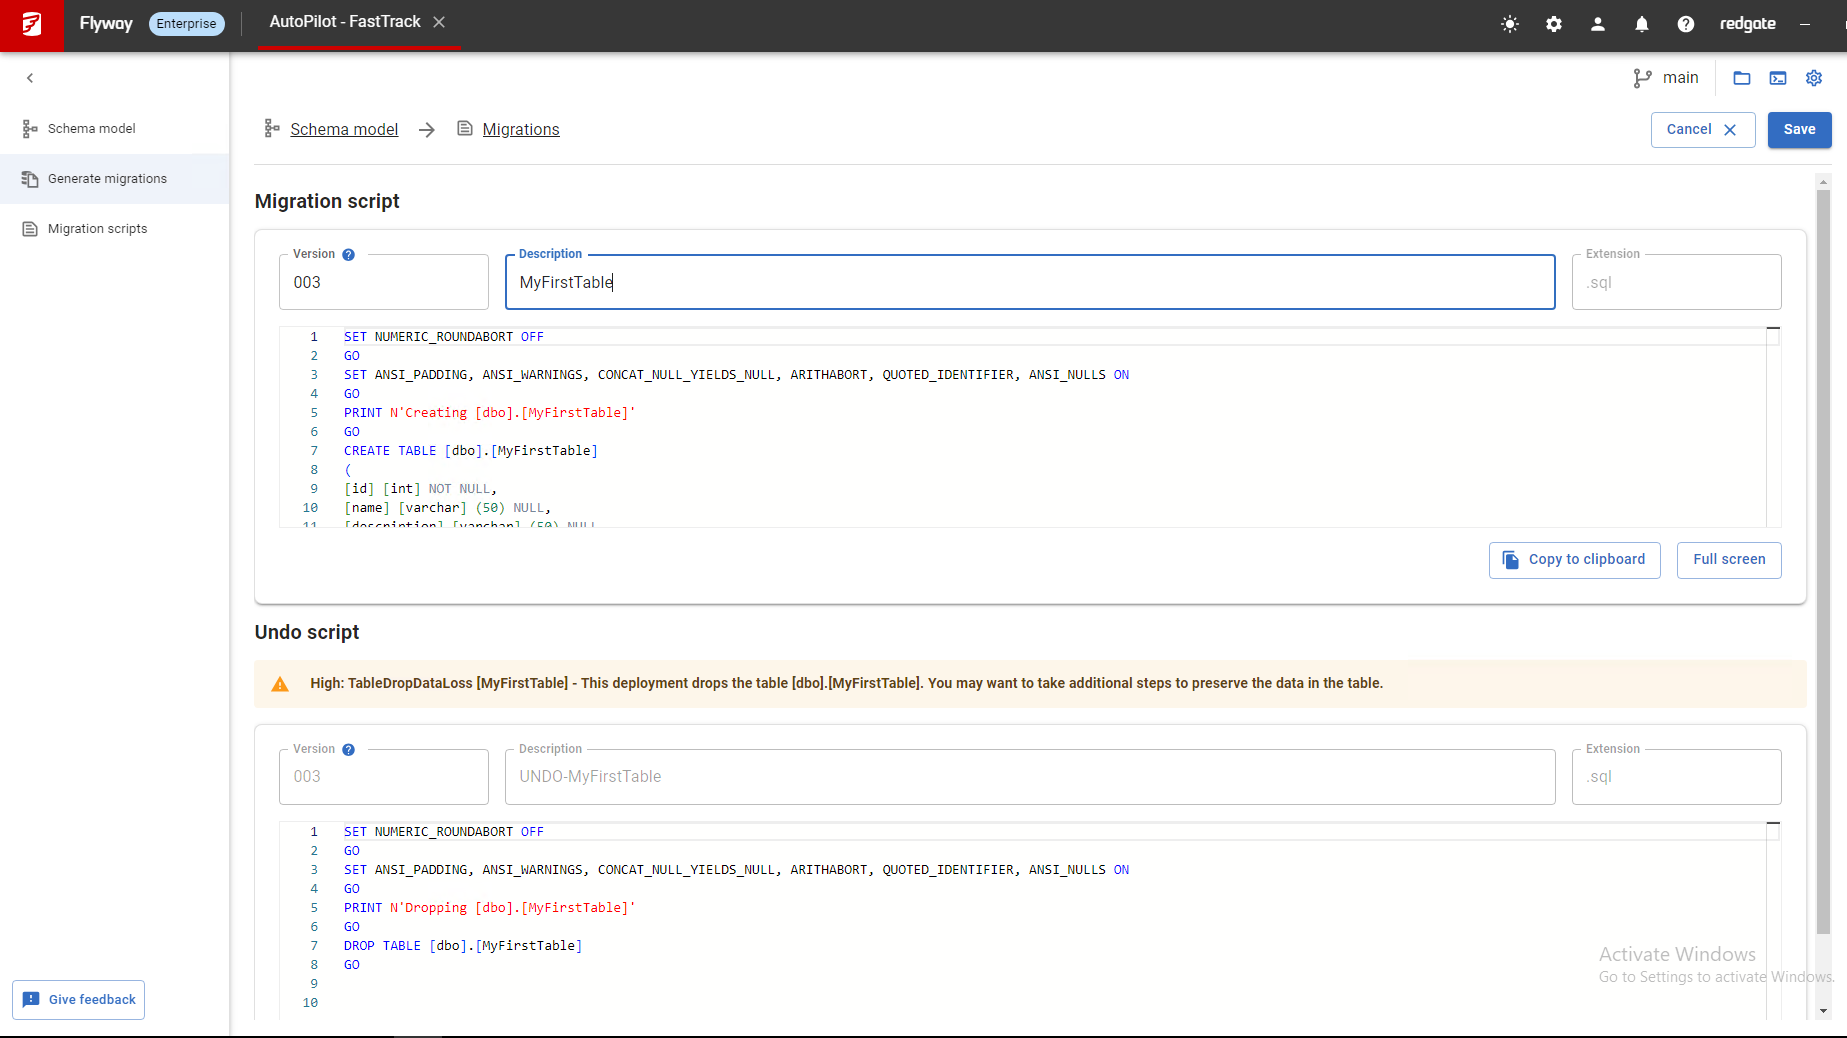Open Migration scripts from the sidebar
Screen dimensions: 1847x1038
(x=96, y=228)
